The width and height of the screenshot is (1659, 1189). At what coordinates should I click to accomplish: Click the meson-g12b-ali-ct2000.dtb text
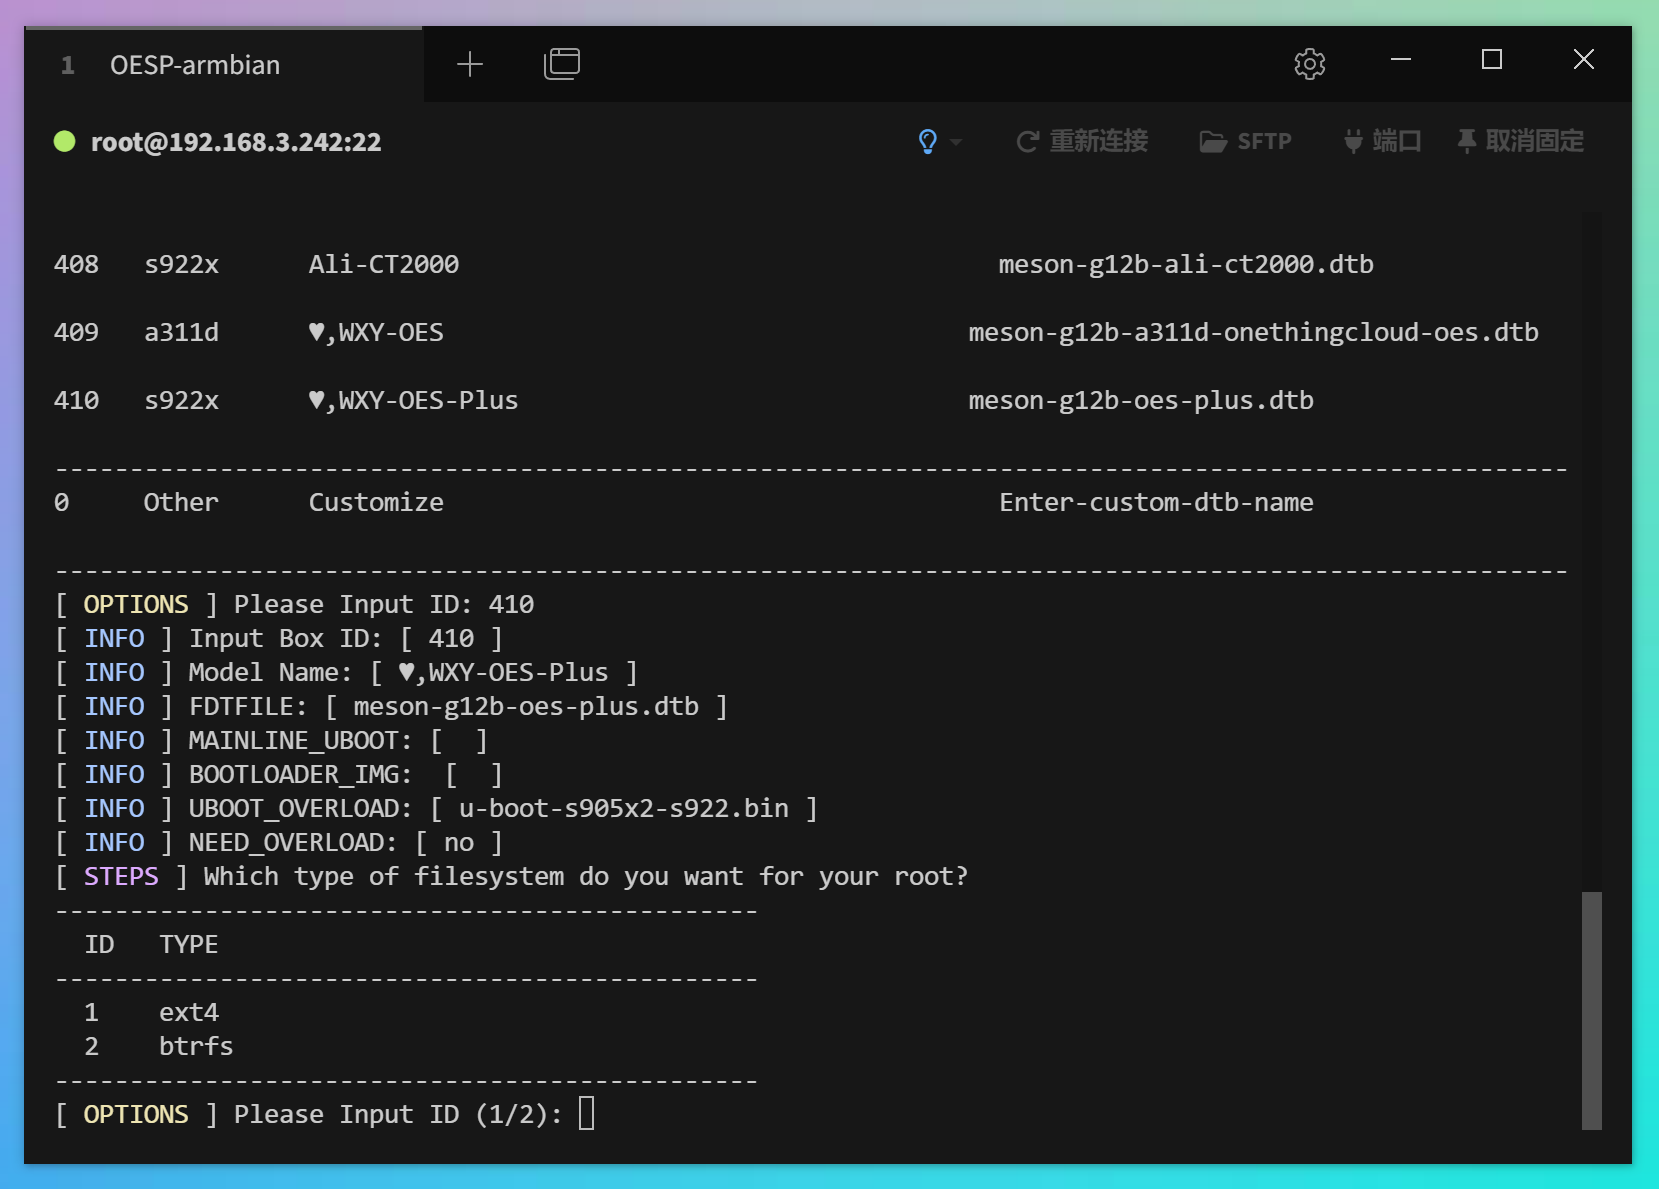[x=1185, y=264]
